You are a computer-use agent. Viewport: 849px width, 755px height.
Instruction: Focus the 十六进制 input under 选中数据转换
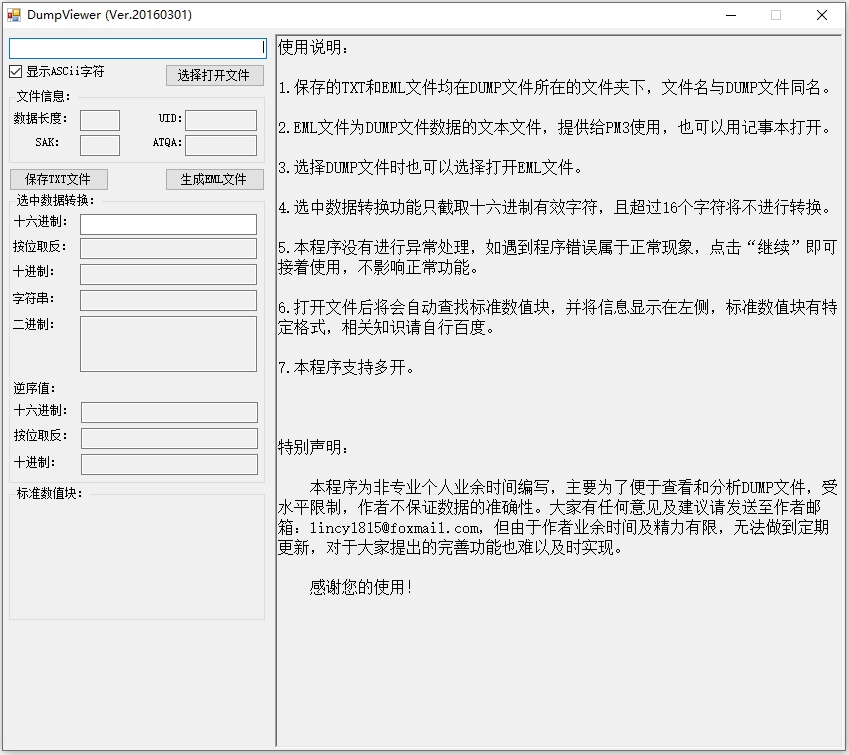(168, 224)
